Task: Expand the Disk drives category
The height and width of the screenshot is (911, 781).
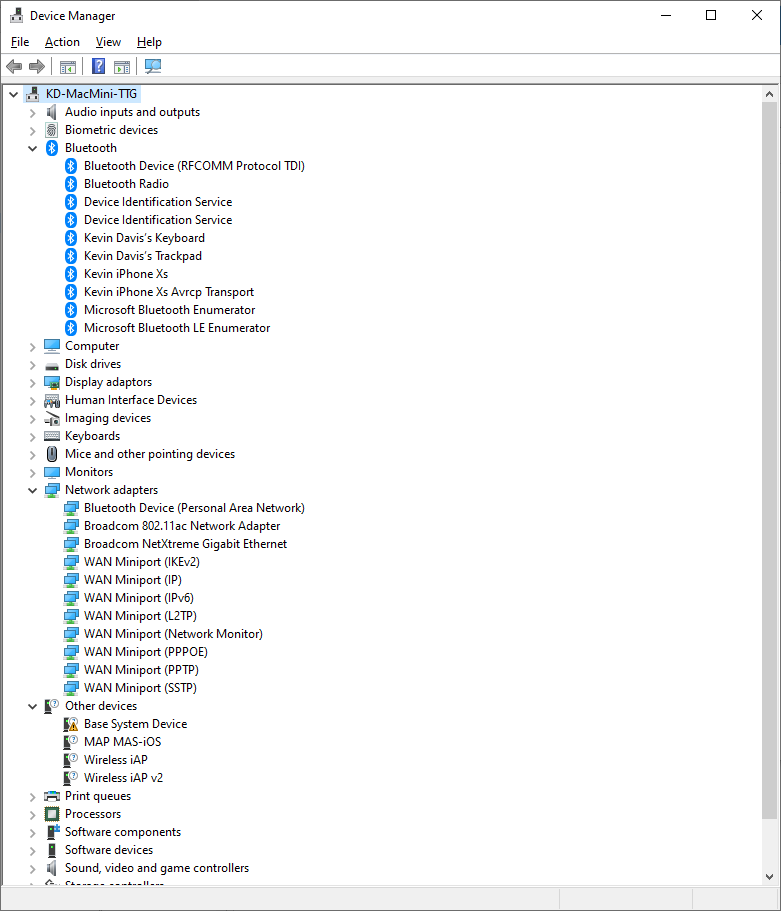Action: [33, 365]
